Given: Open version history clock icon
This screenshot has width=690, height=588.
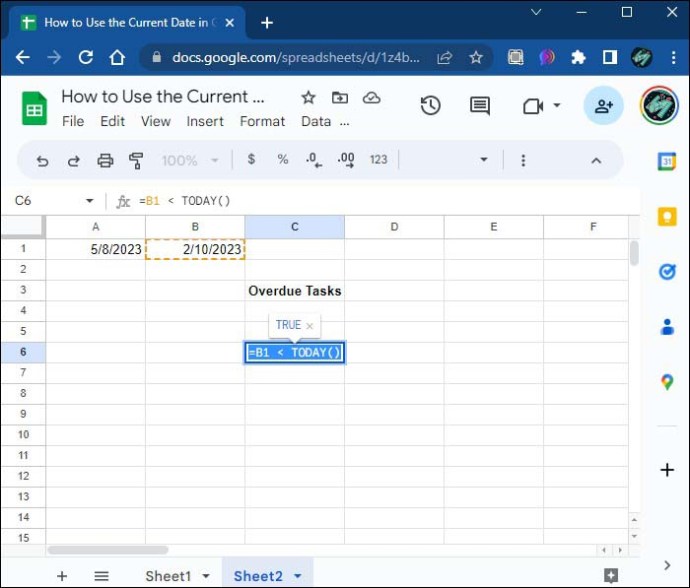Looking at the screenshot, I should point(430,106).
